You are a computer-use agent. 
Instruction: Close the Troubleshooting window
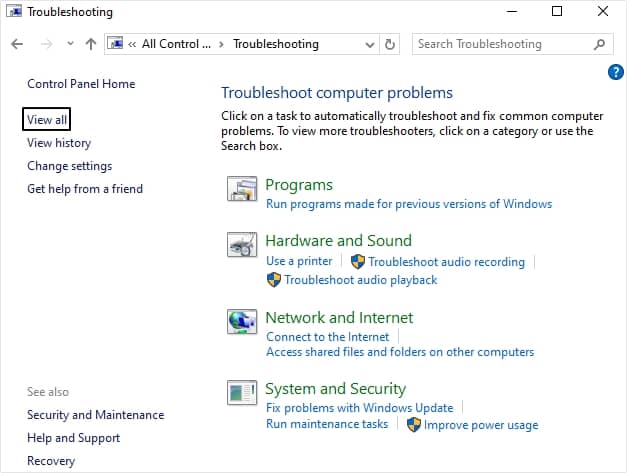click(x=603, y=11)
